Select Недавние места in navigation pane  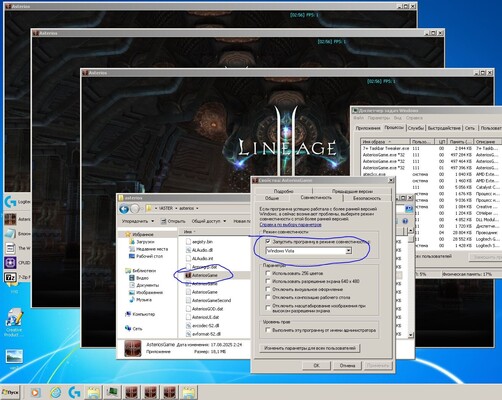pyautogui.click(x=152, y=249)
